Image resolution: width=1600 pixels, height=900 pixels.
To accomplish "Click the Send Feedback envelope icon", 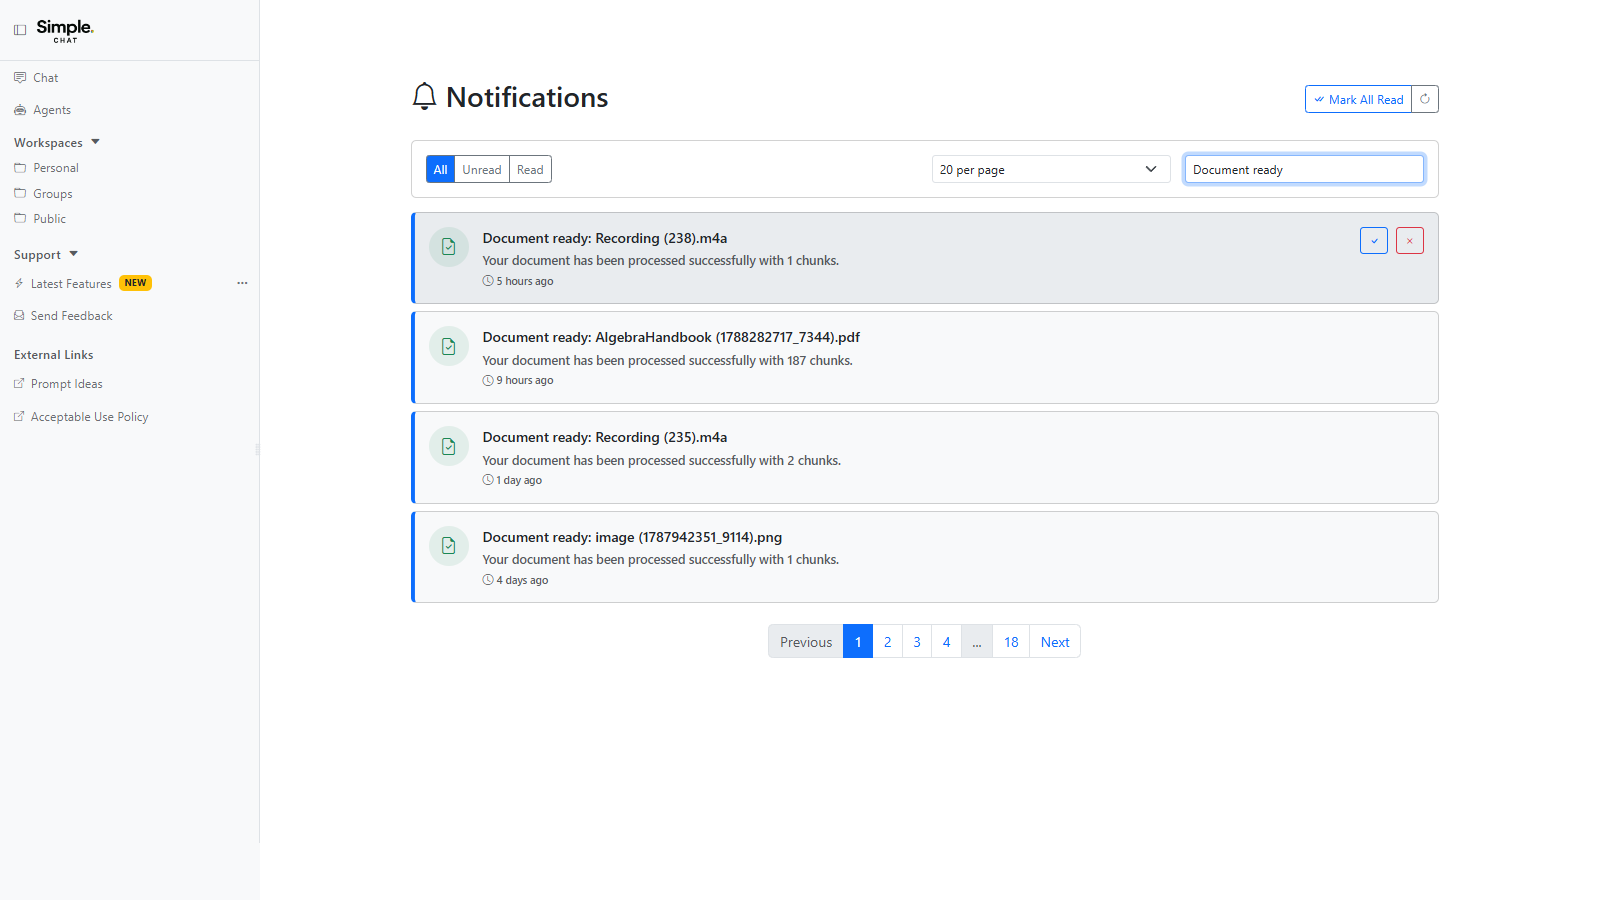I will 19,315.
